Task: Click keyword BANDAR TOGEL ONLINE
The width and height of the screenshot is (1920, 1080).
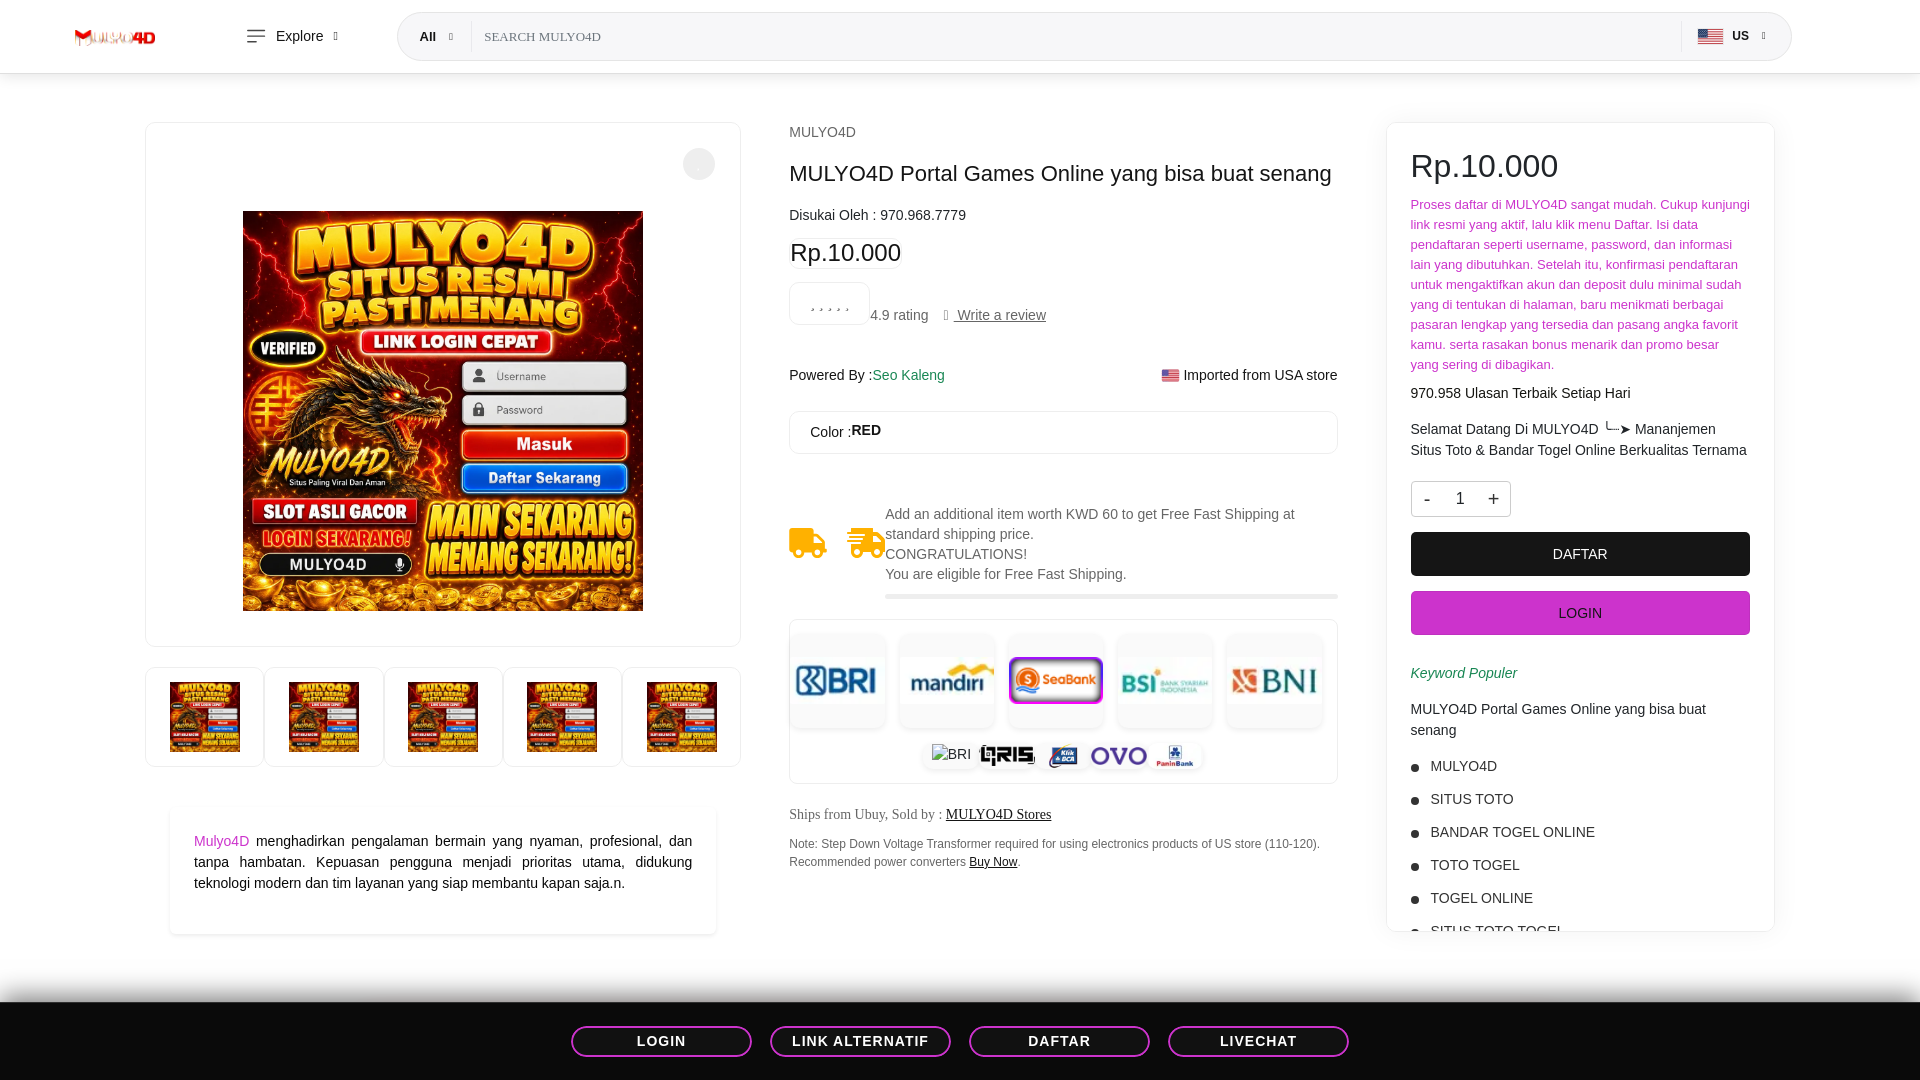Action: tap(1512, 832)
